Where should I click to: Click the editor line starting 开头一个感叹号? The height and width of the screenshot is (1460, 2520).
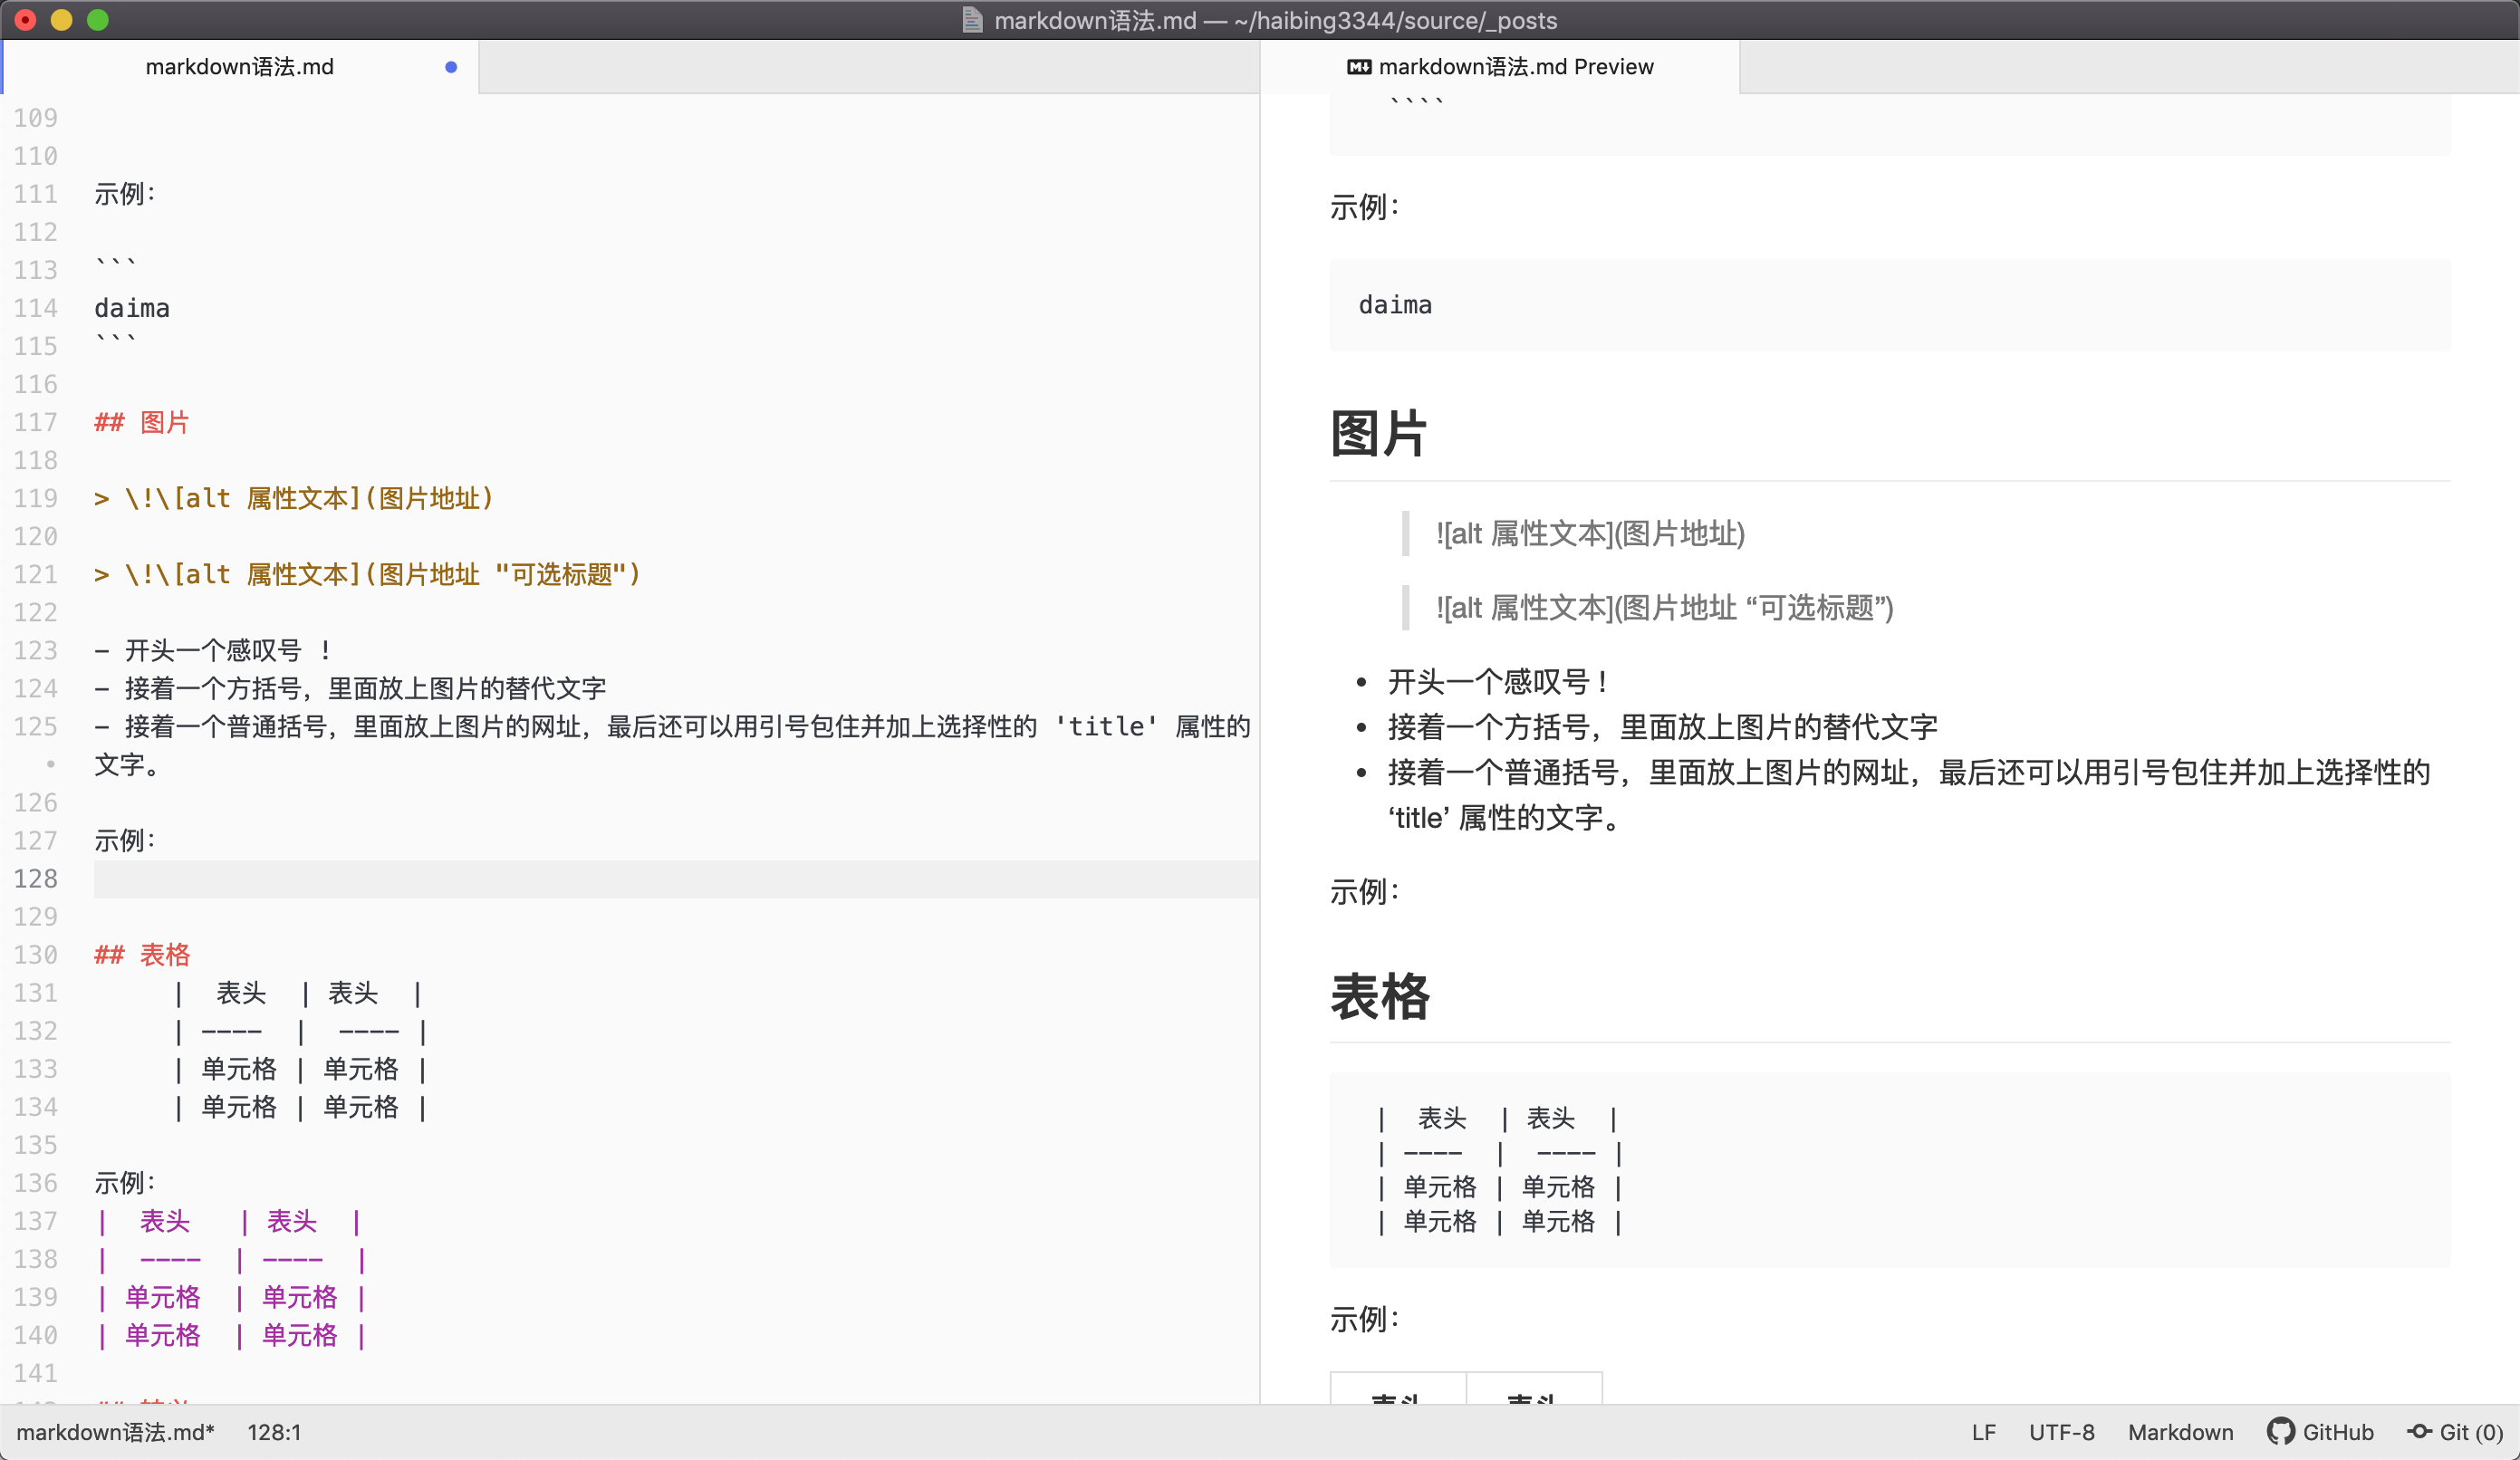click(214, 650)
